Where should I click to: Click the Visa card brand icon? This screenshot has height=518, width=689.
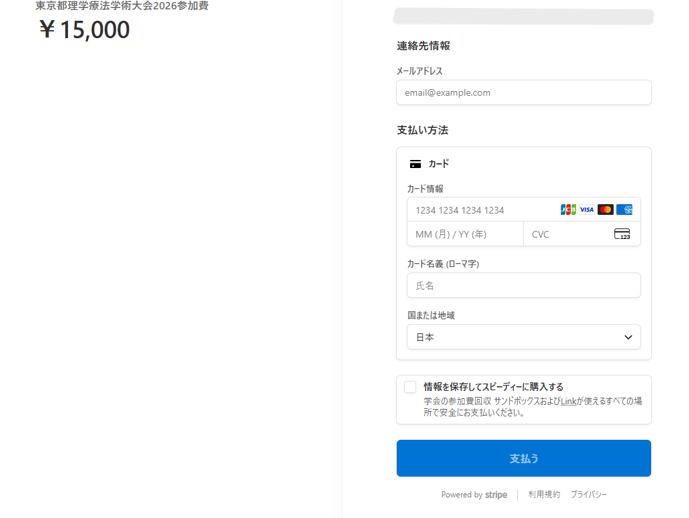587,210
